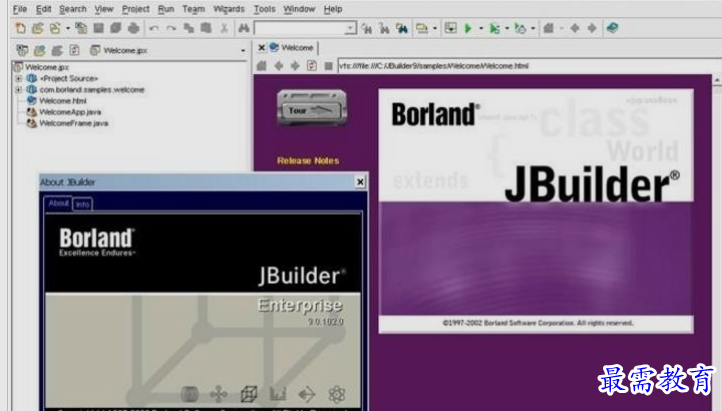Click the browser pane Home icon
722x411 pixels.
click(x=262, y=66)
